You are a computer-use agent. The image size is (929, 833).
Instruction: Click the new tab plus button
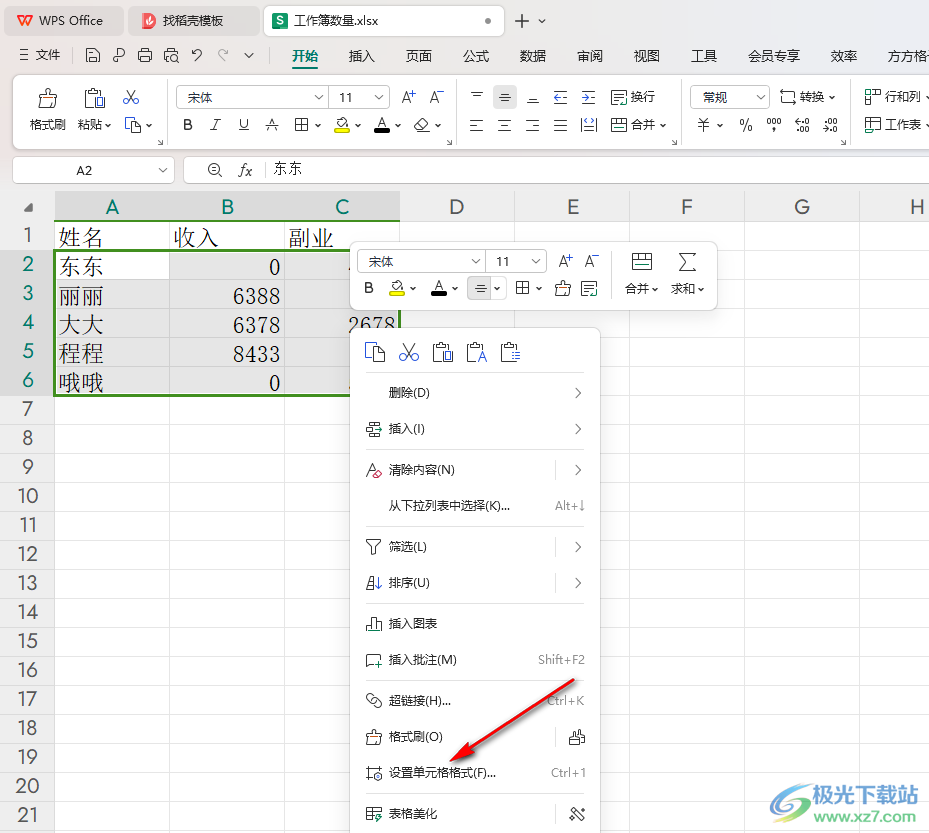coord(521,21)
